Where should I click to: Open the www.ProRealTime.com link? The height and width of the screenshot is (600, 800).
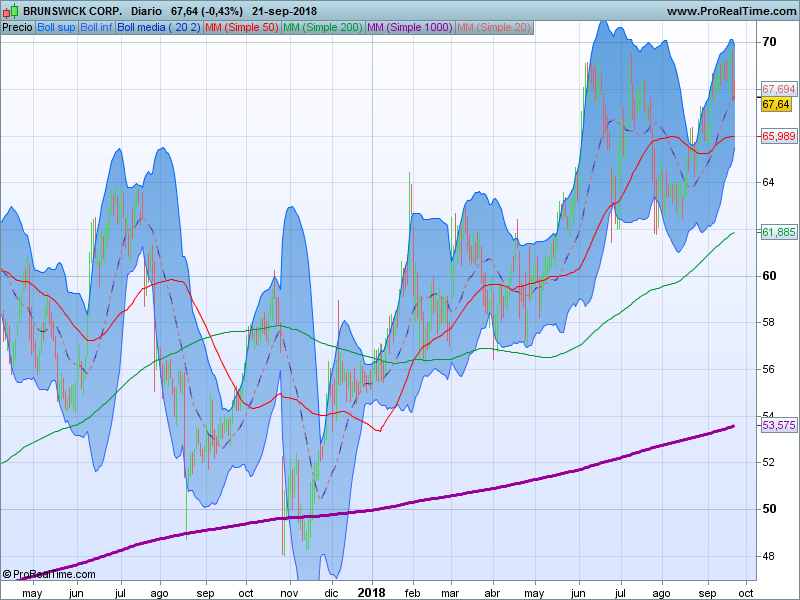pos(731,11)
